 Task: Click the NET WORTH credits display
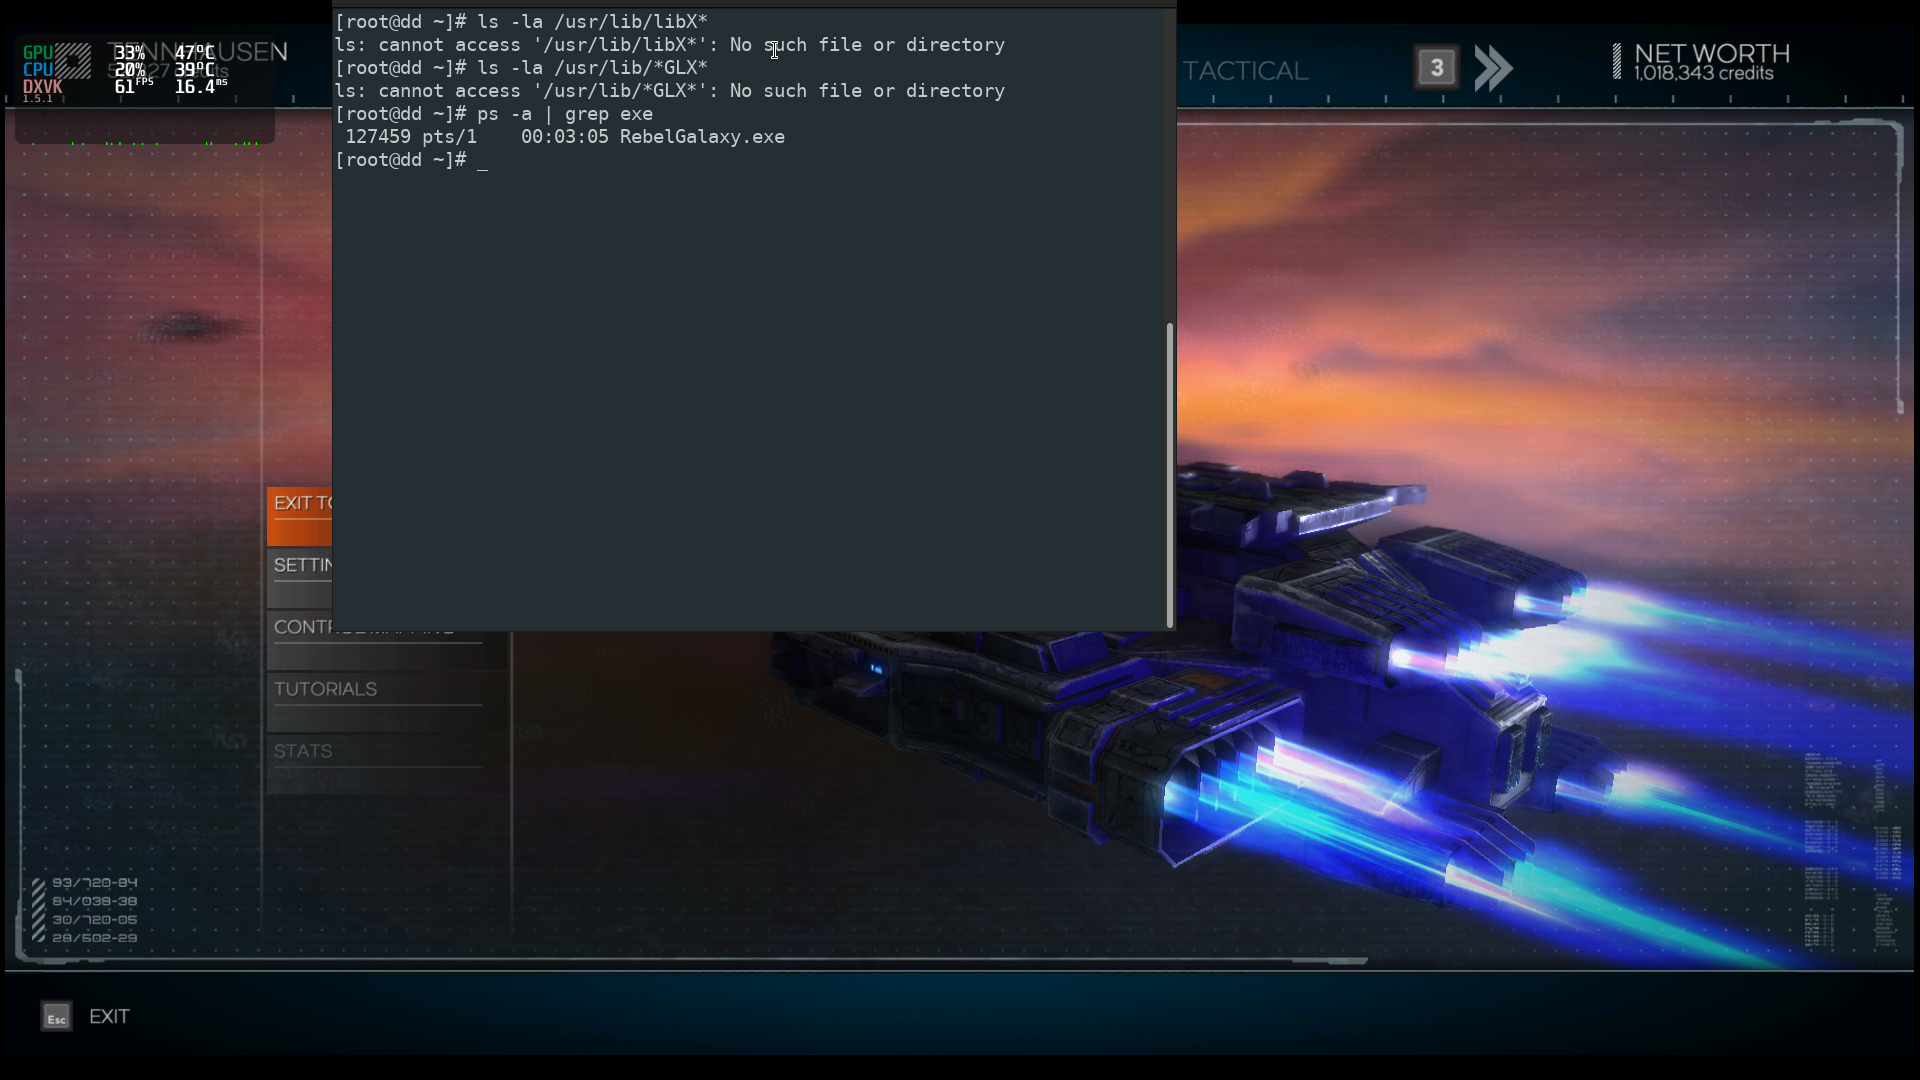coord(1711,63)
